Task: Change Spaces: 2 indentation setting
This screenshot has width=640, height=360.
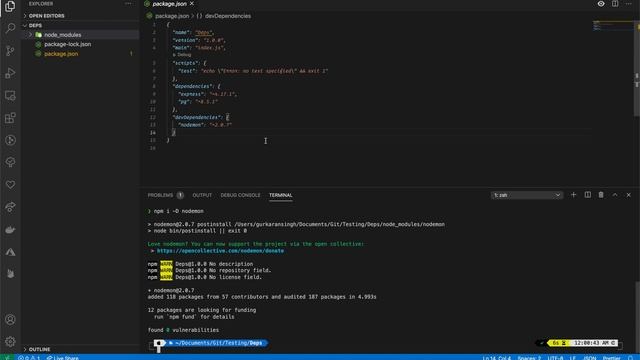Action: pos(529,358)
